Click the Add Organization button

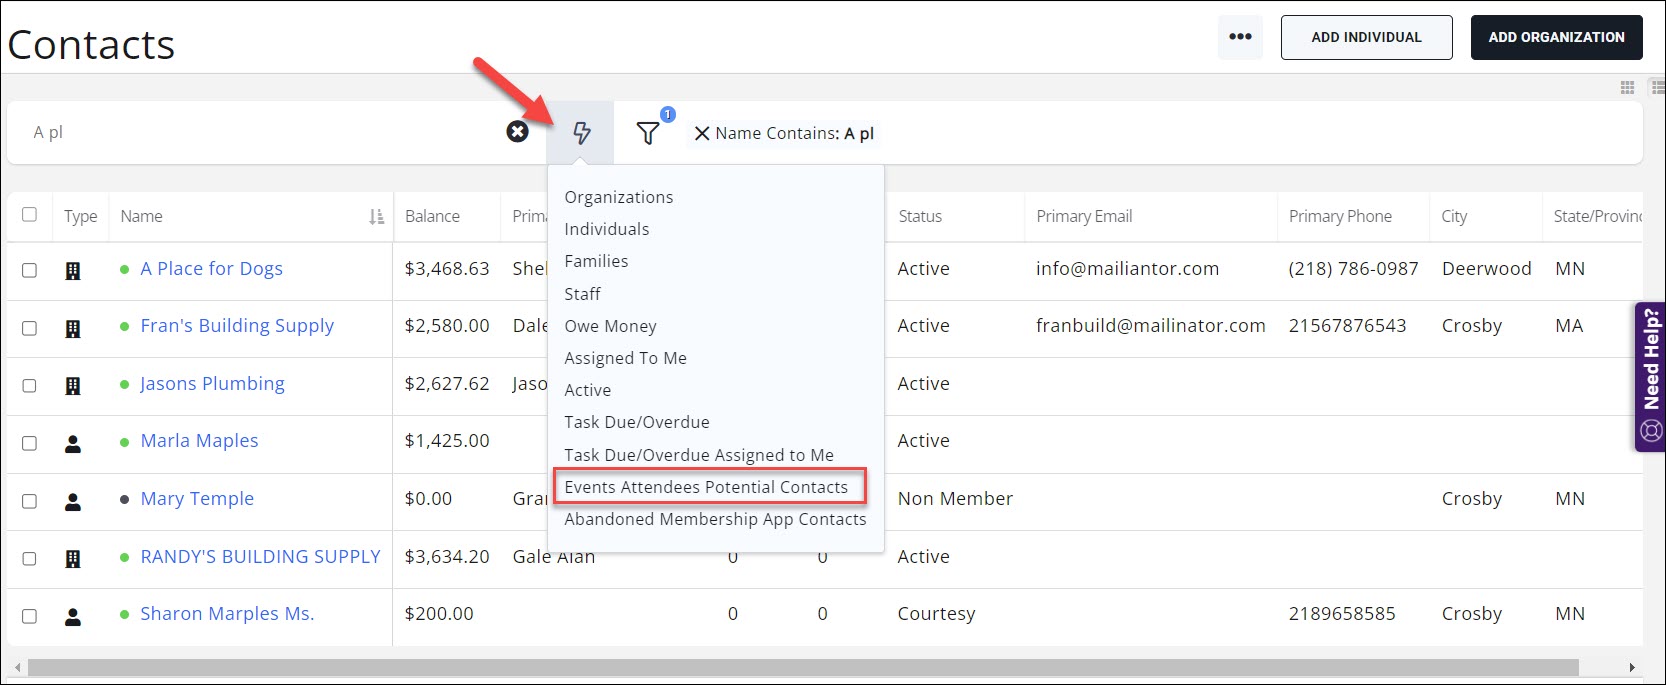point(1556,37)
